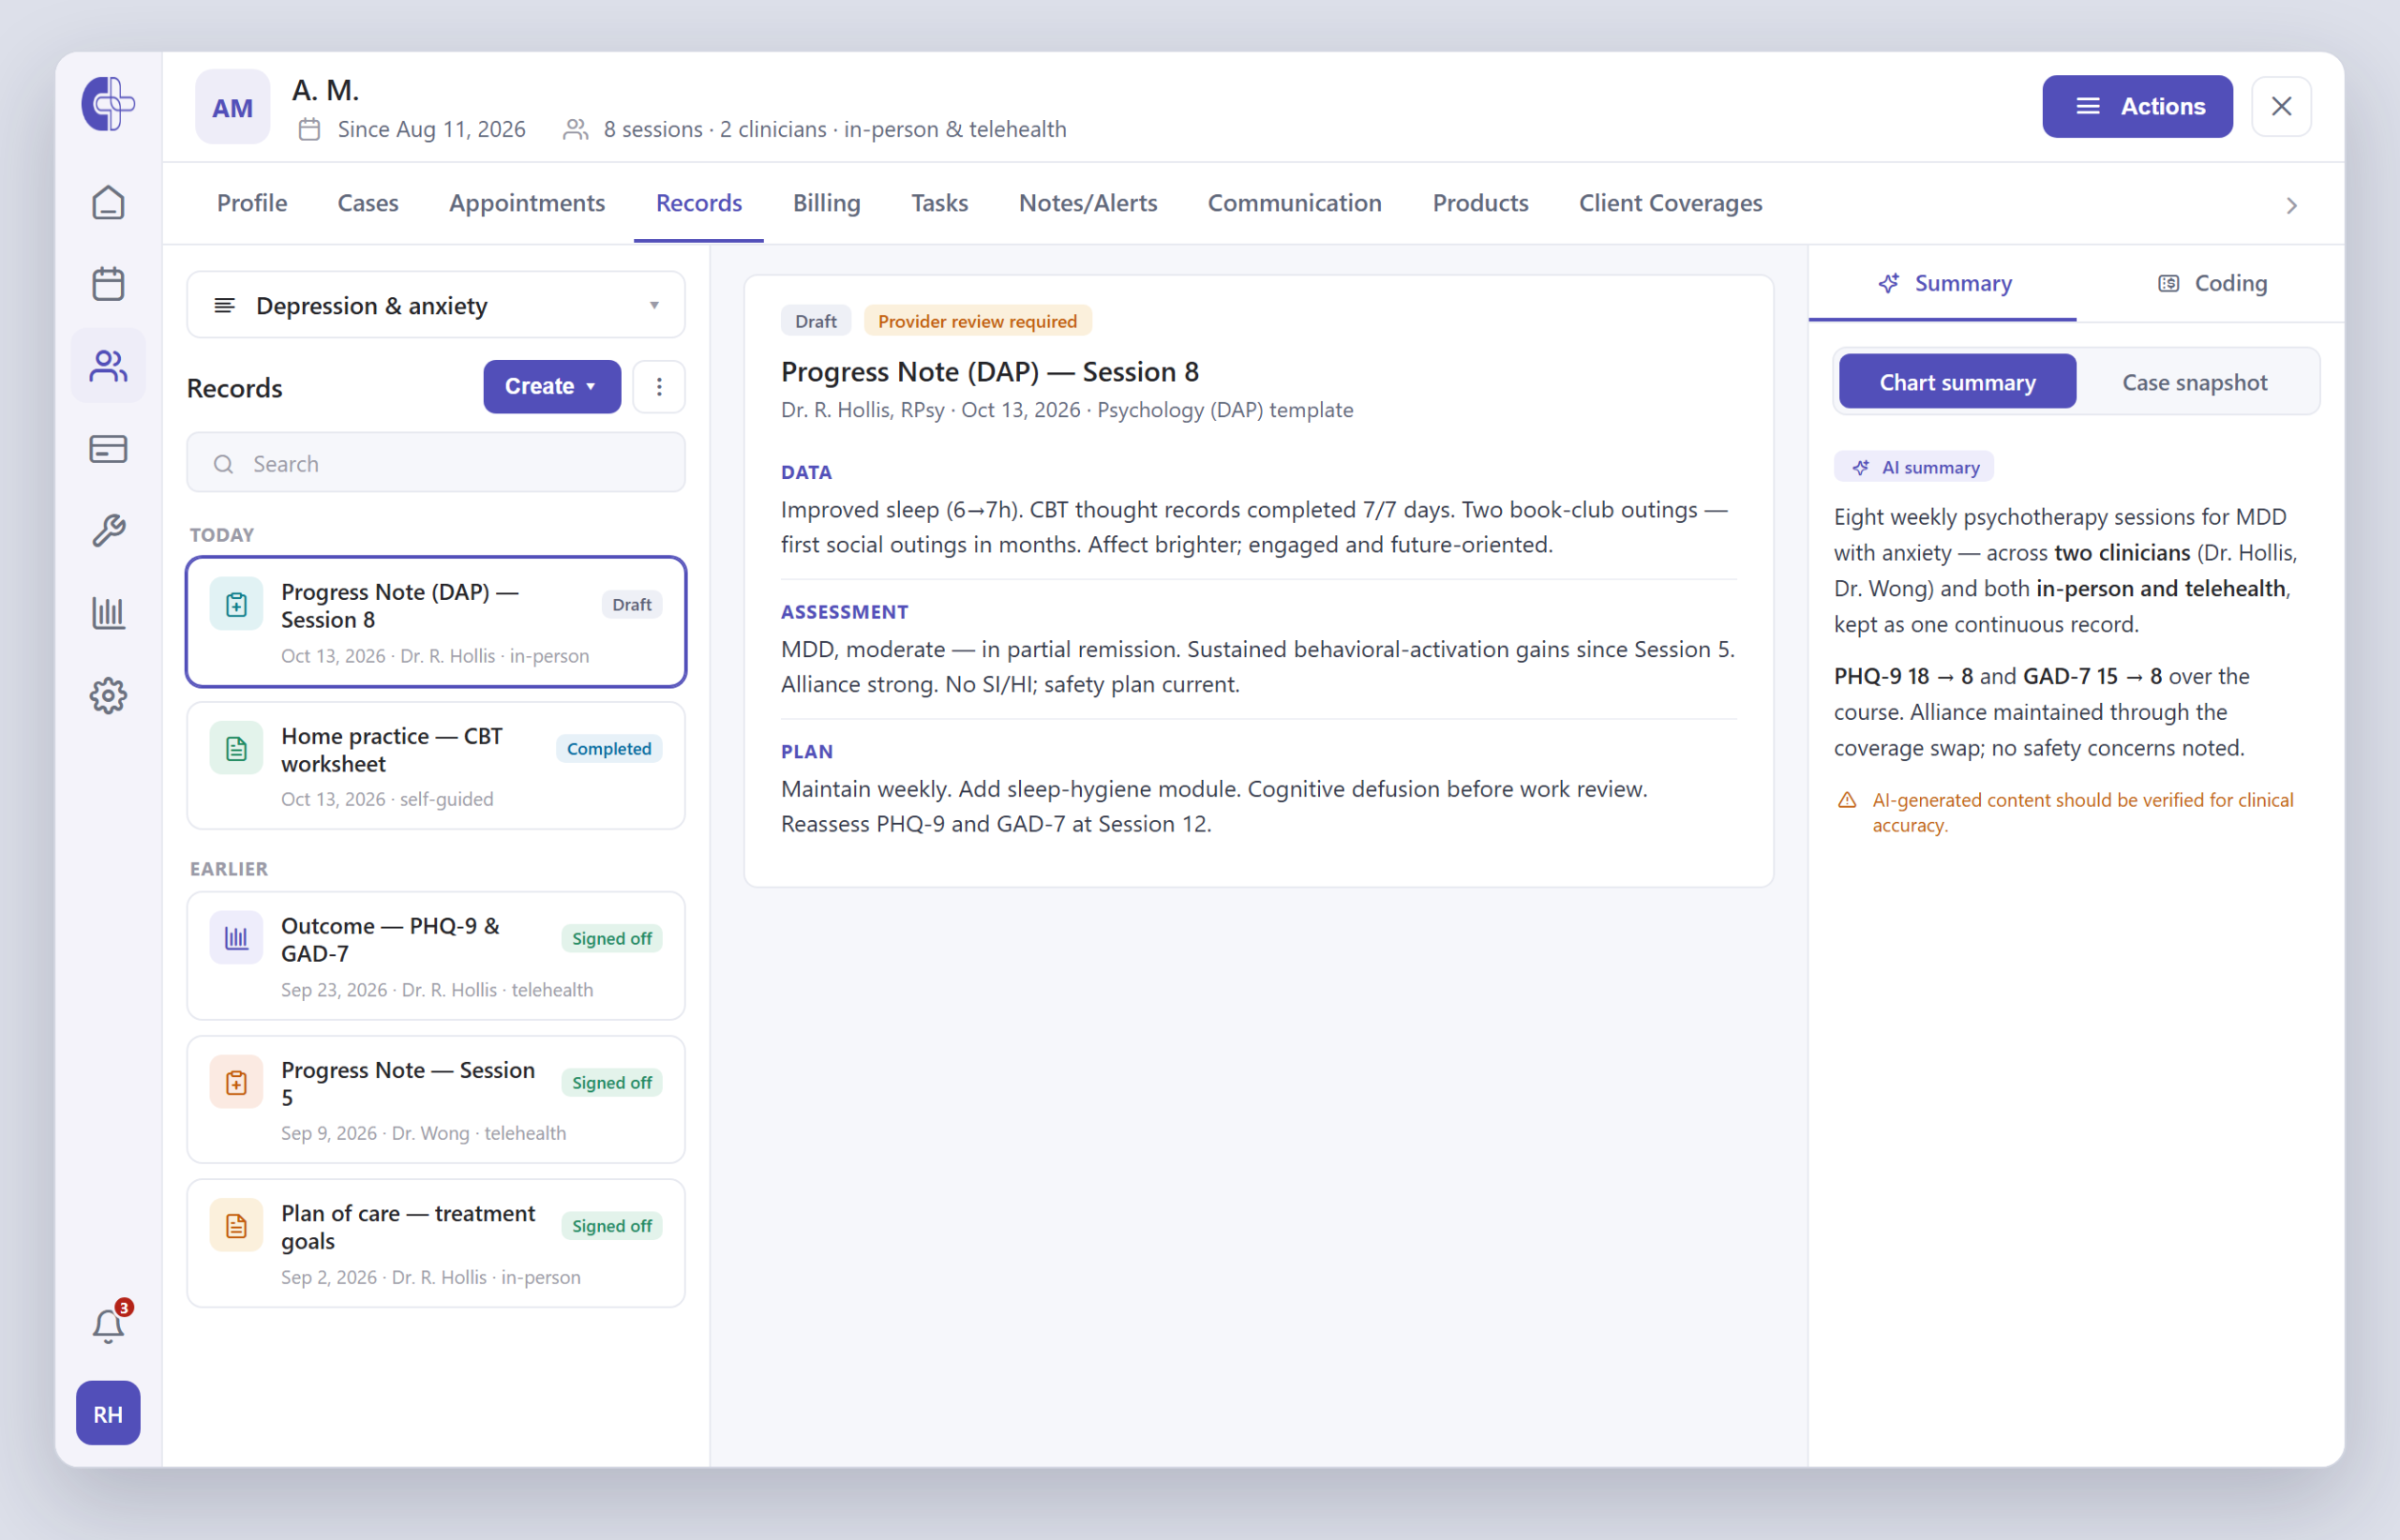Expand the Depression & anxiety case dropdown
The width and height of the screenshot is (2400, 1540).
436,305
